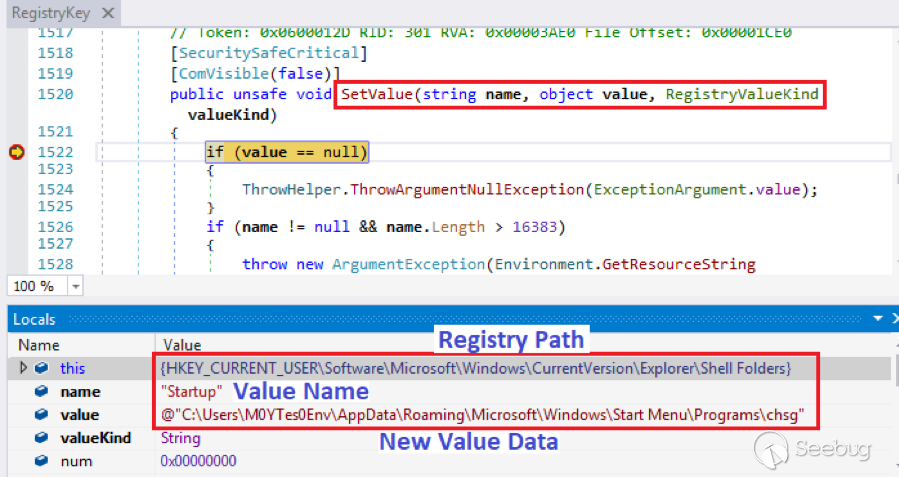Open the Locals panel options dropdown
Screen dimensions: 899x477
tap(878, 318)
